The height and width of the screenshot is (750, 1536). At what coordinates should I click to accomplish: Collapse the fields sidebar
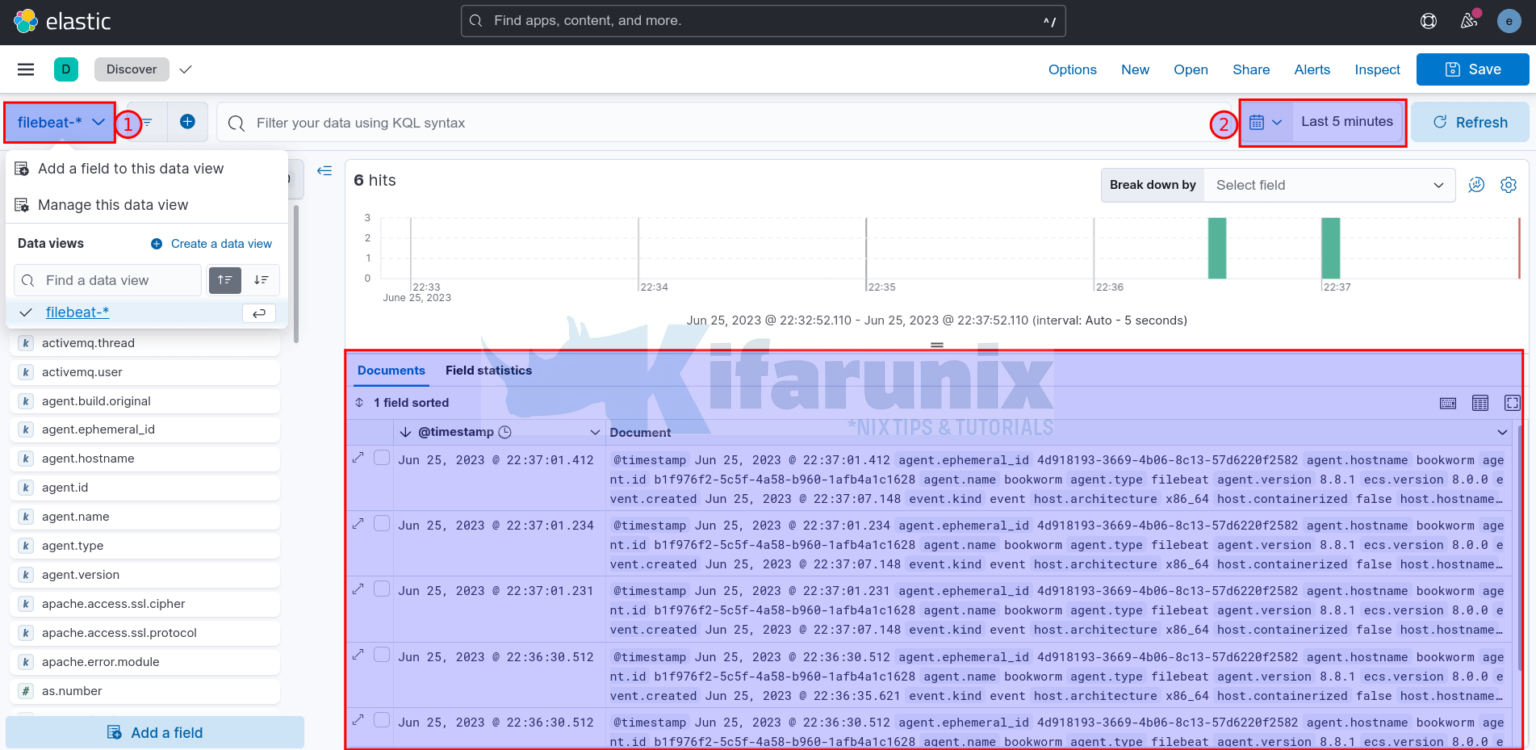tap(324, 170)
